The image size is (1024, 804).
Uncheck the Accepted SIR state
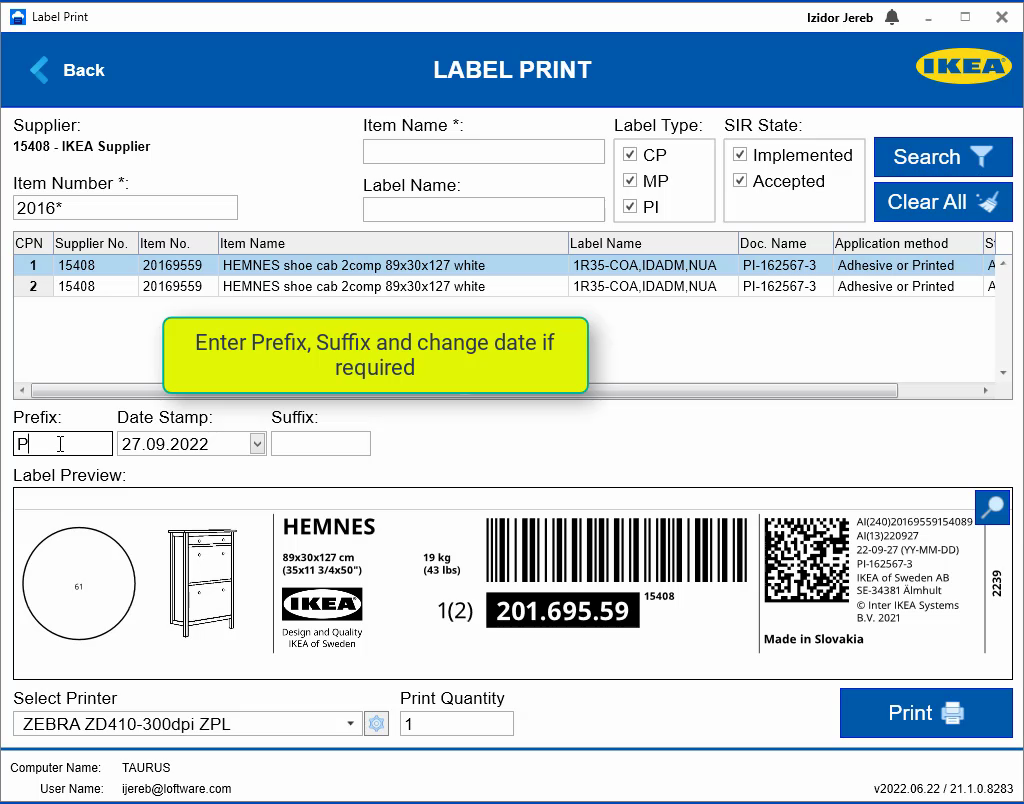(740, 180)
